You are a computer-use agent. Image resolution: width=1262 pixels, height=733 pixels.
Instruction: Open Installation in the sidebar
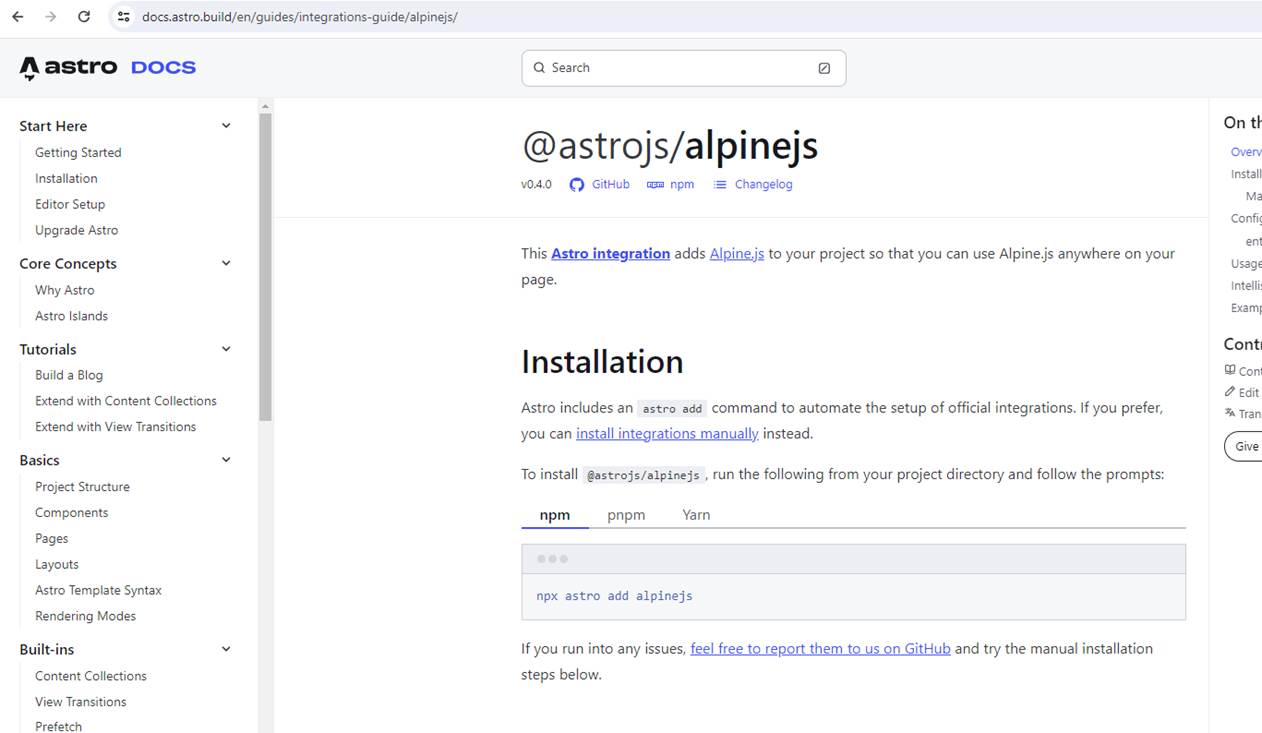pyautogui.click(x=66, y=179)
